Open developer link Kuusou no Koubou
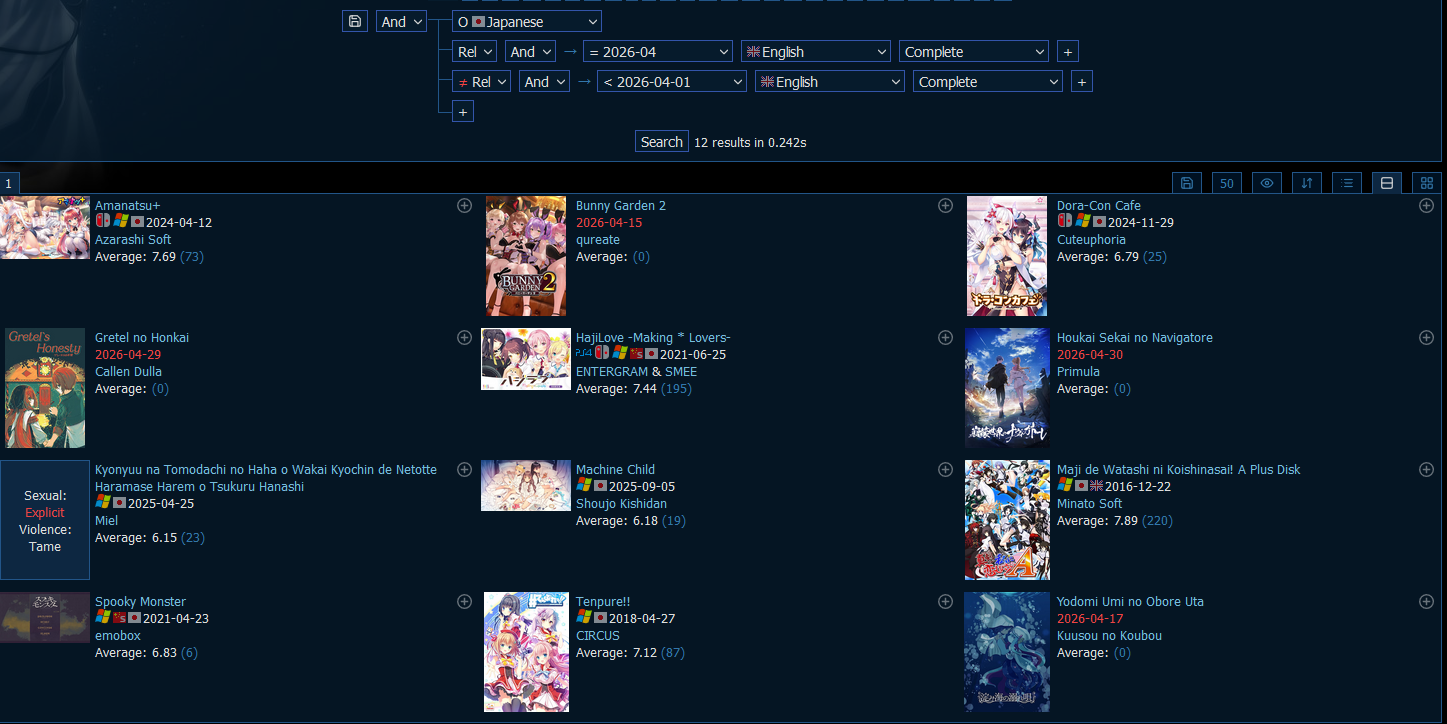The image size is (1447, 724). 1109,635
